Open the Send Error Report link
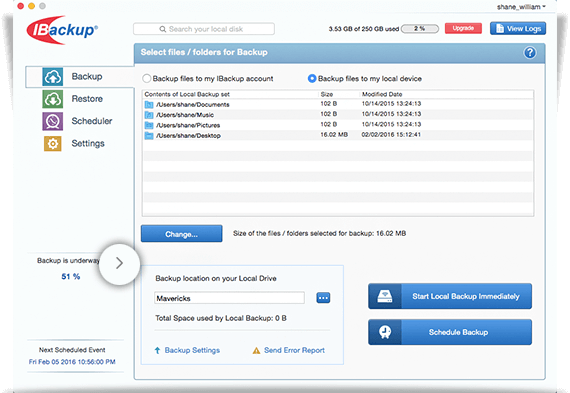This screenshot has height=393, width=570. [x=294, y=350]
